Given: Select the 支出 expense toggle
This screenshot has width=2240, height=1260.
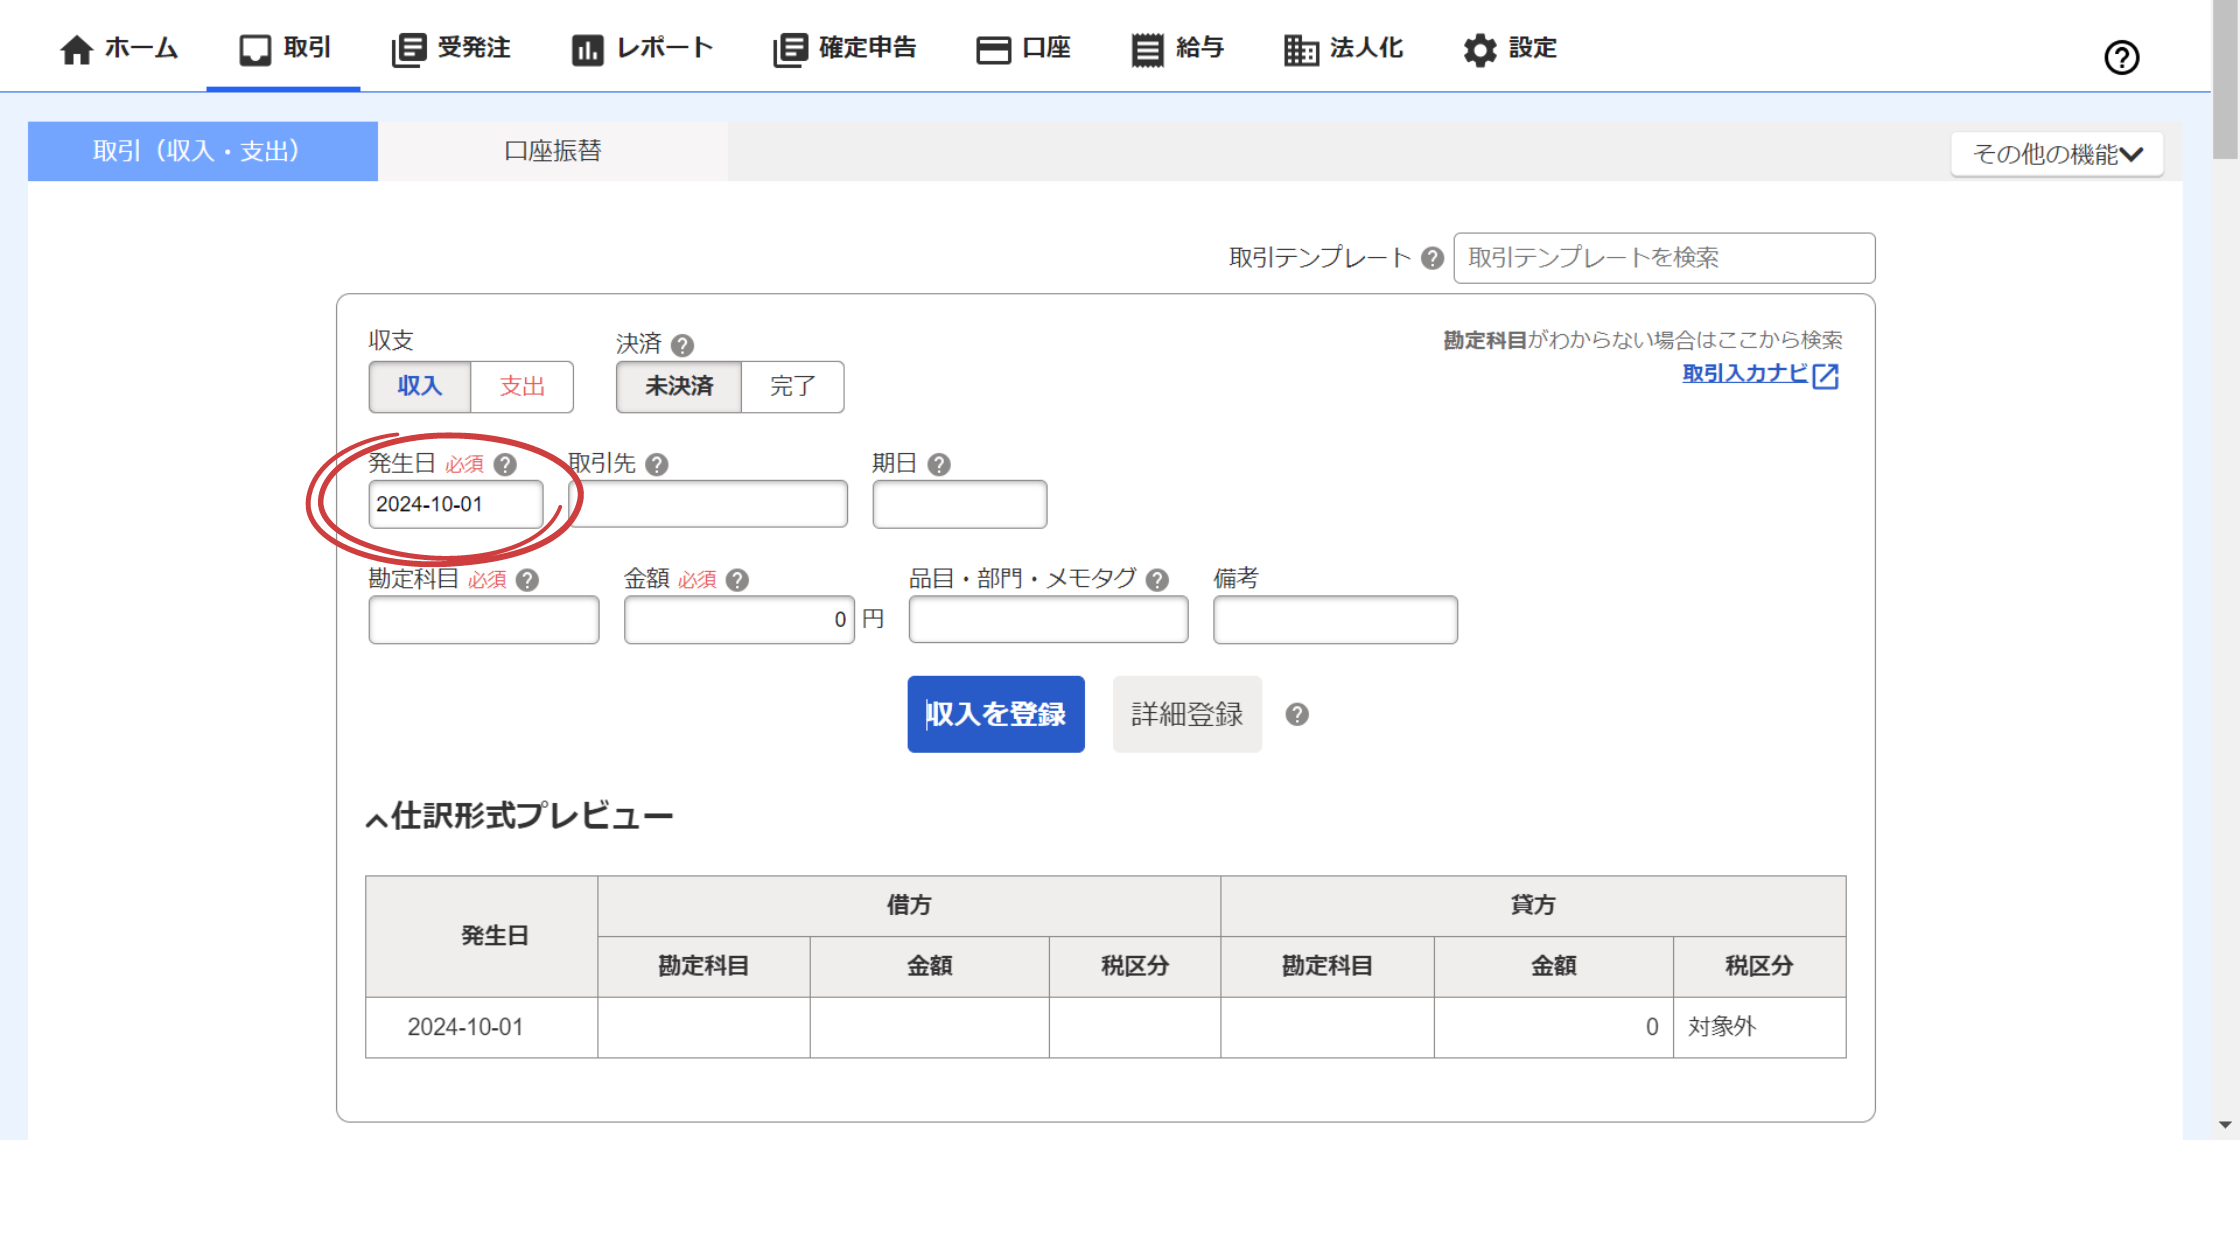Looking at the screenshot, I should 522,387.
